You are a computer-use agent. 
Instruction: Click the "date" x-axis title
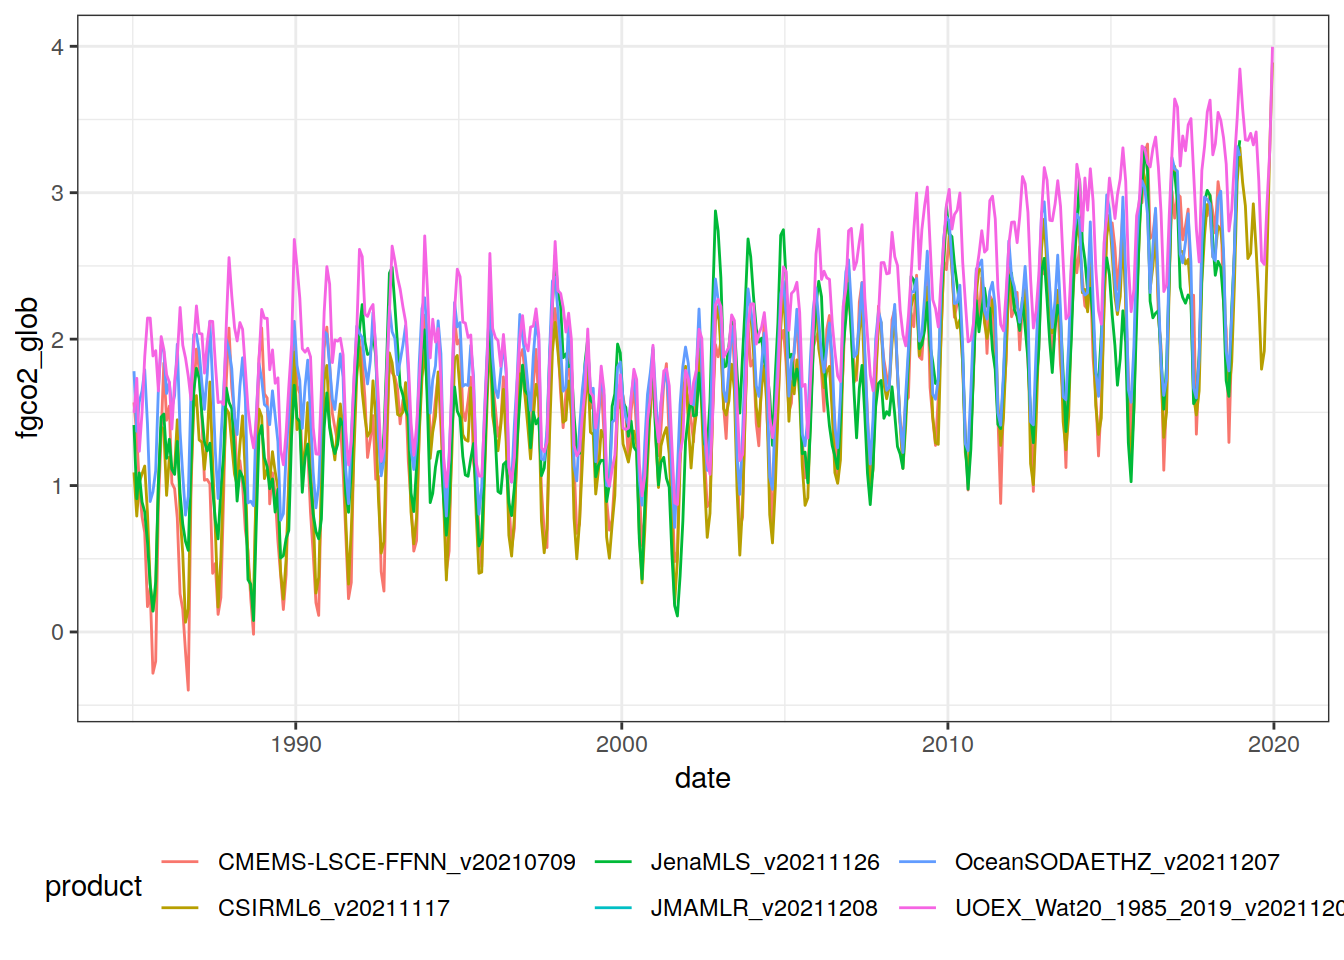702,778
